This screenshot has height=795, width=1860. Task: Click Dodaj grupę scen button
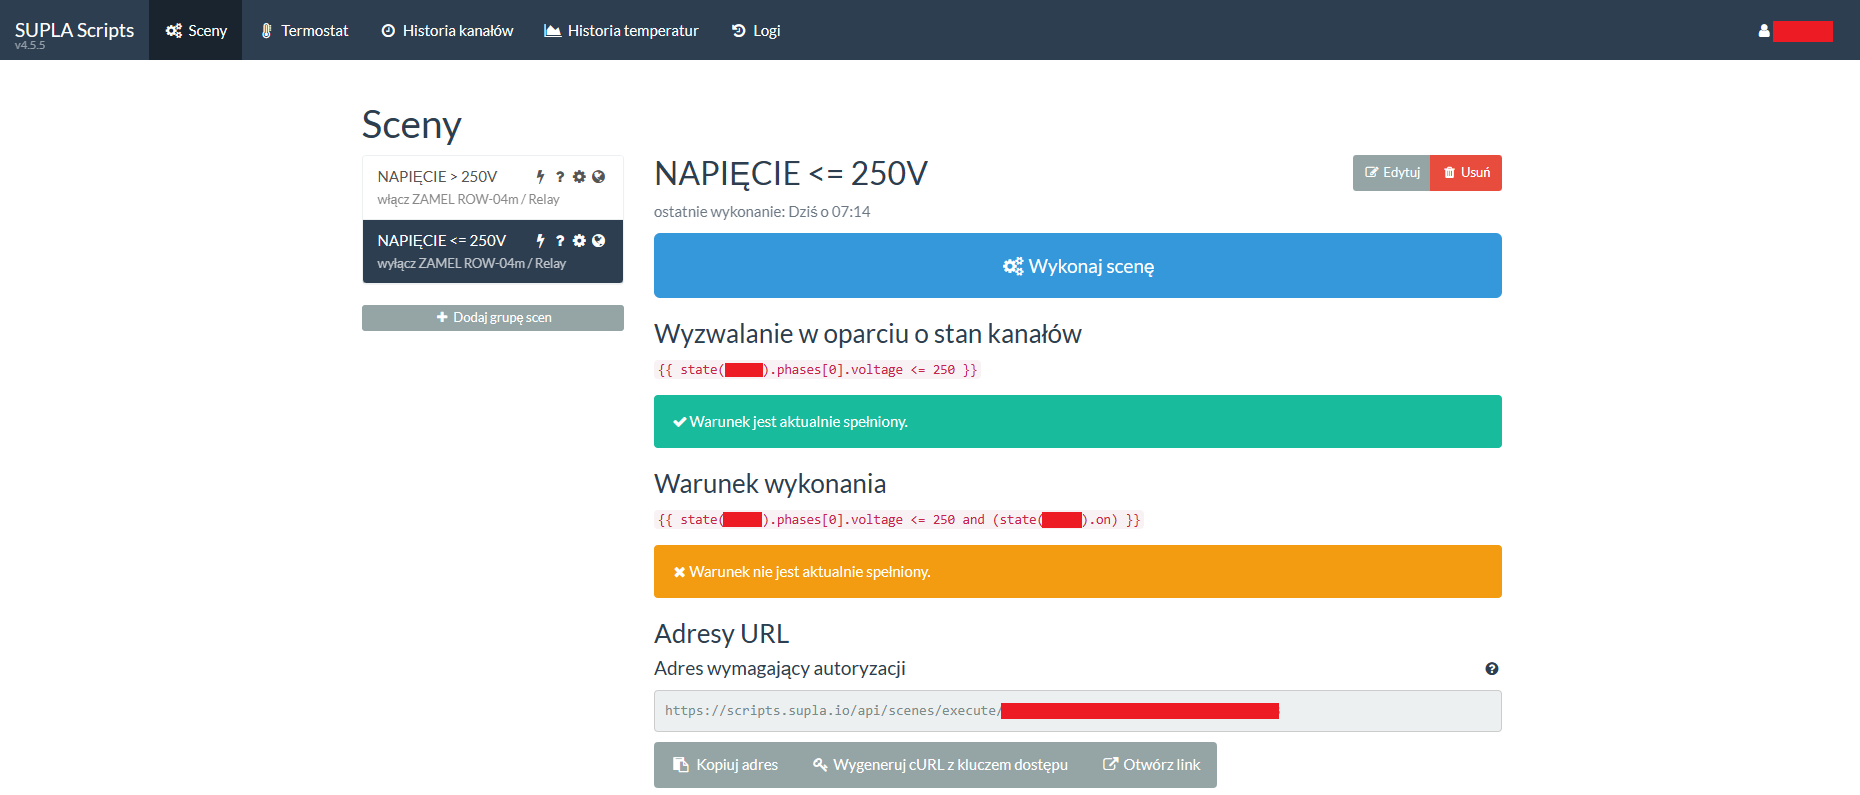pyautogui.click(x=493, y=318)
